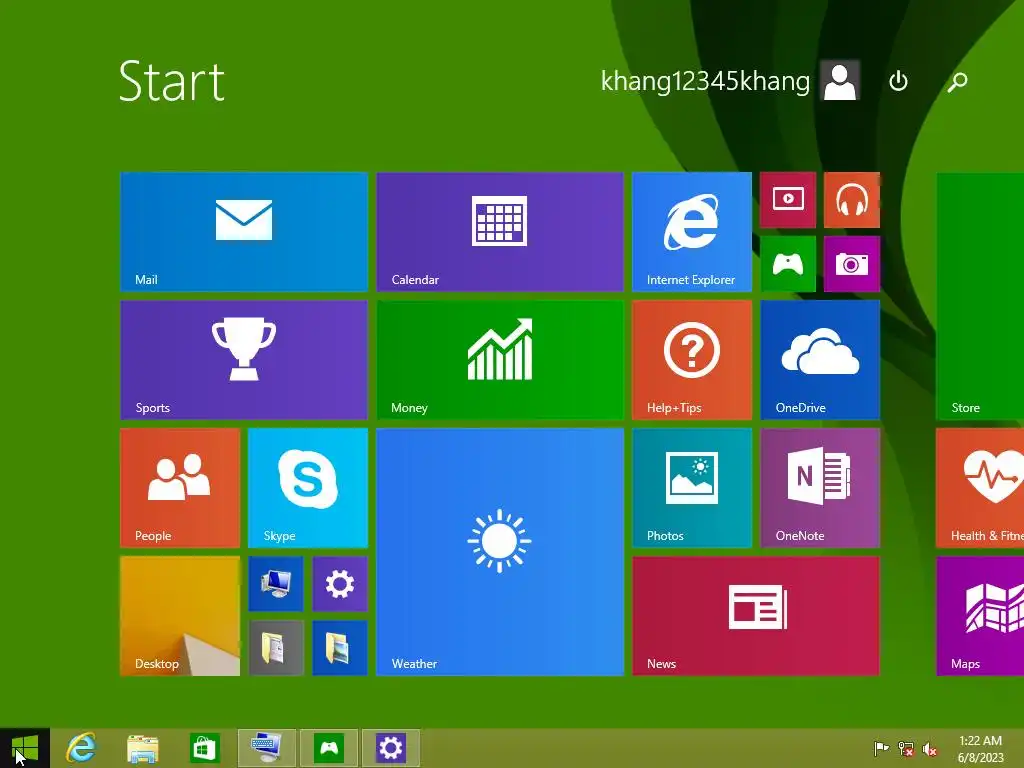Open Action Center flag in system tray
The height and width of the screenshot is (768, 1024).
[x=881, y=748]
